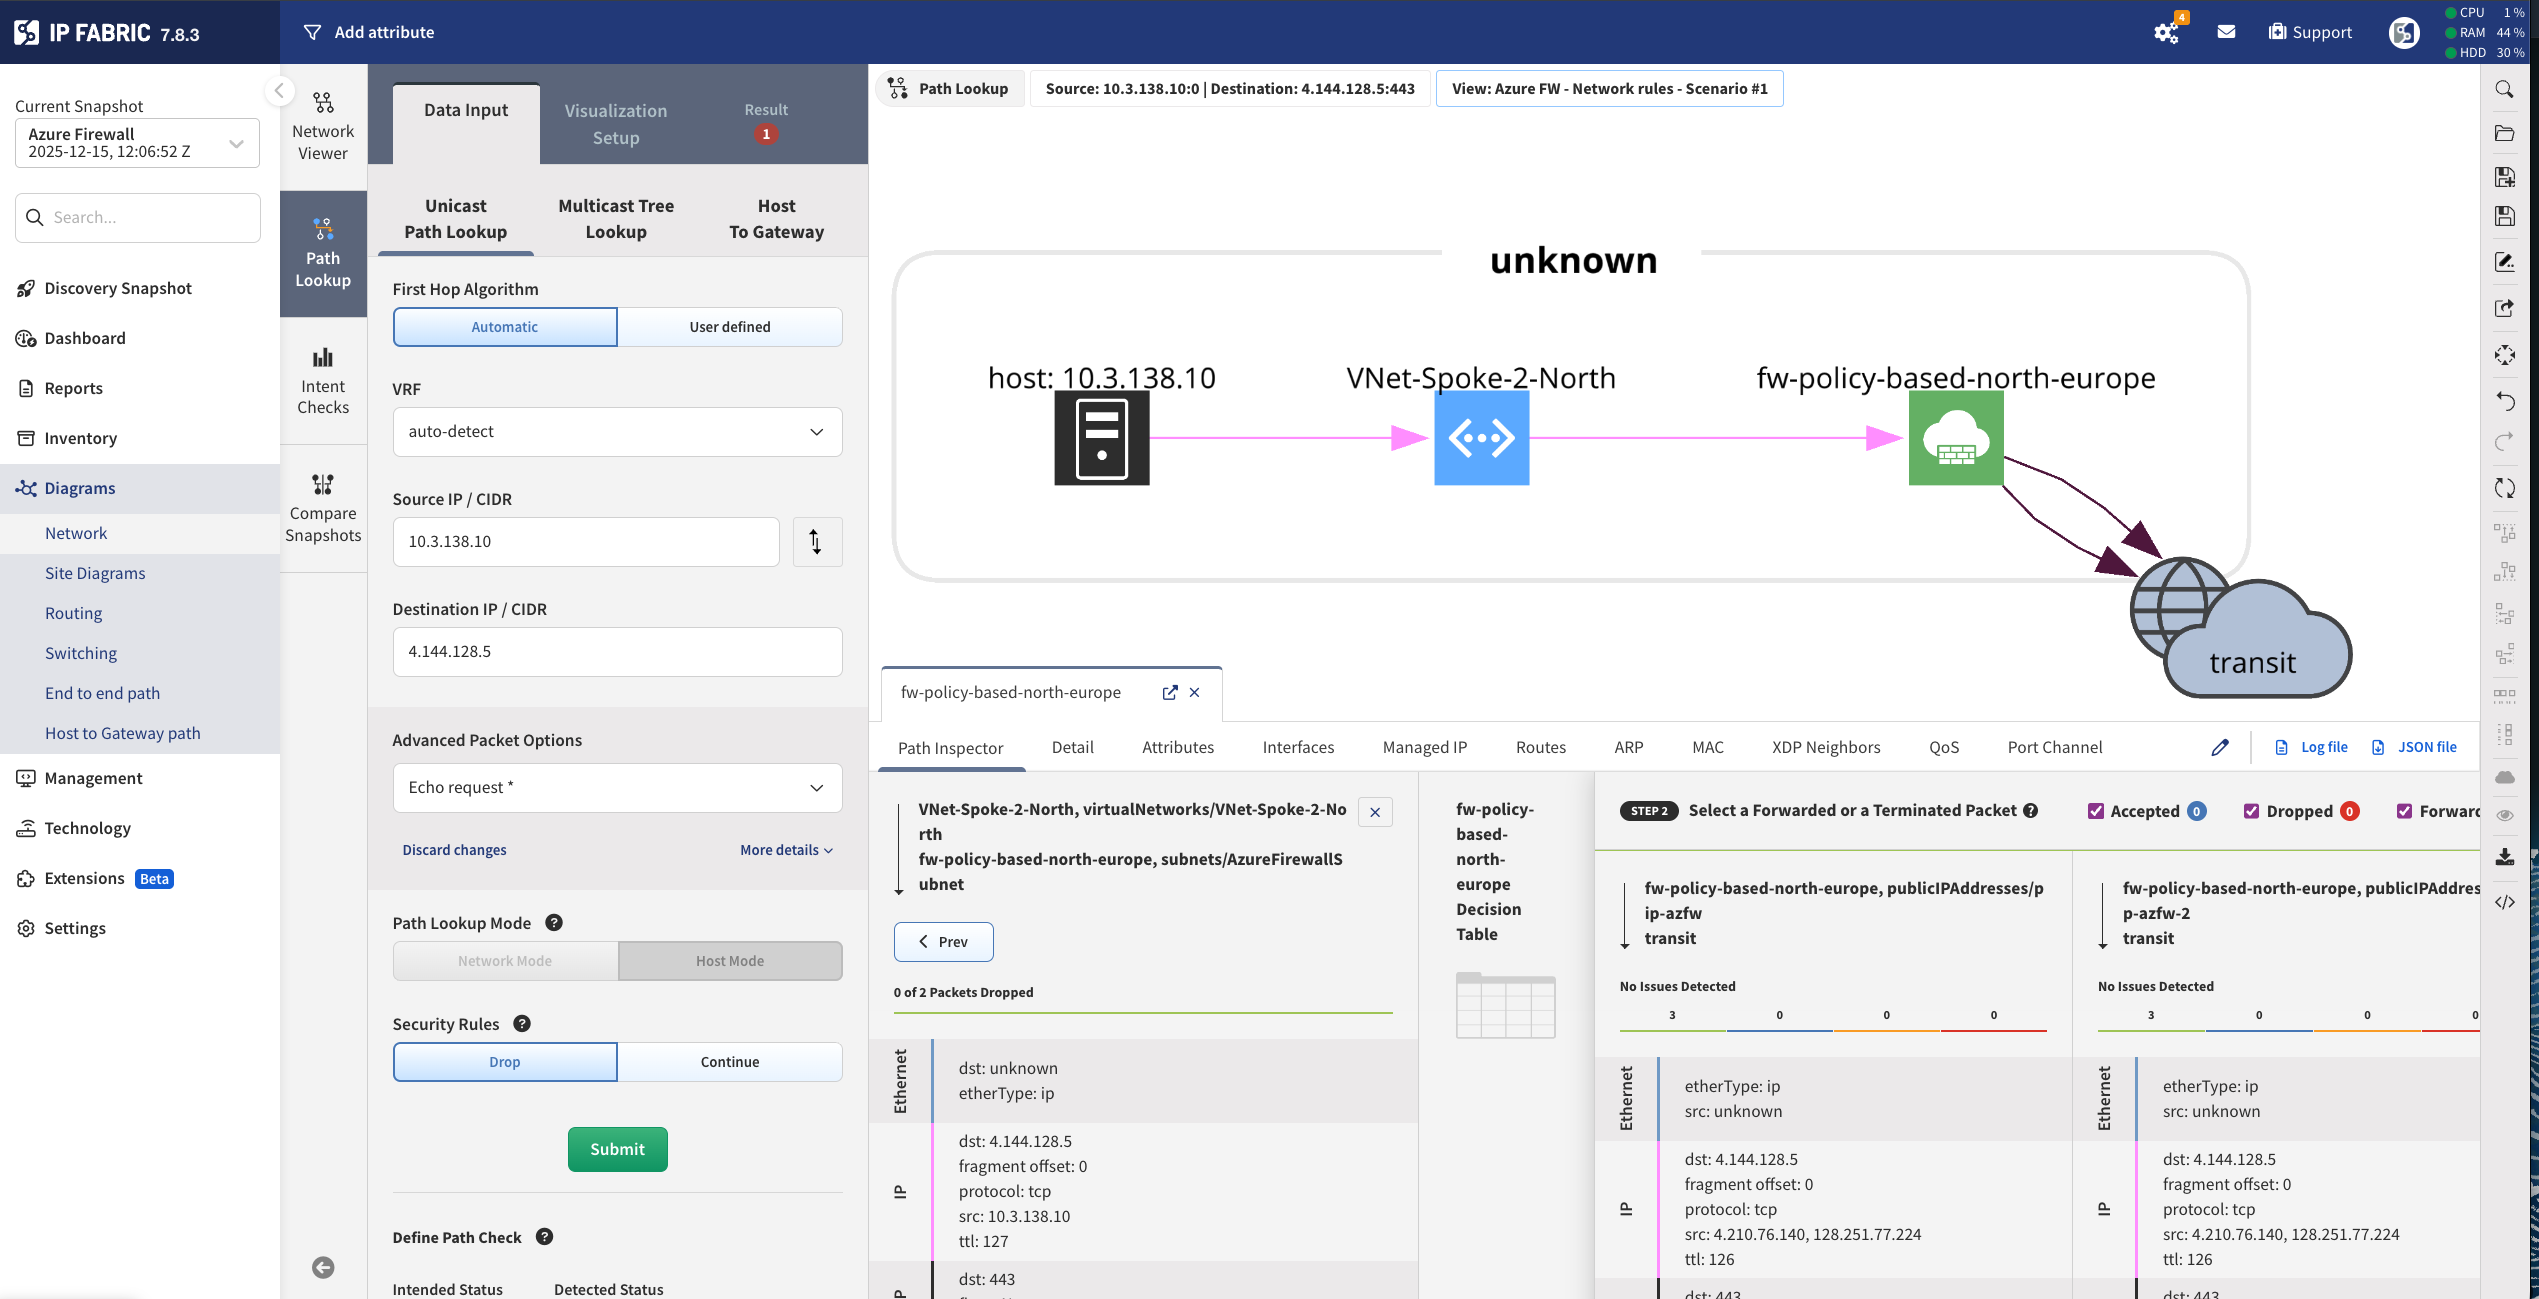Click the mail envelope icon in top bar
Viewport: 2539px width, 1299px height.
pos(2227,32)
